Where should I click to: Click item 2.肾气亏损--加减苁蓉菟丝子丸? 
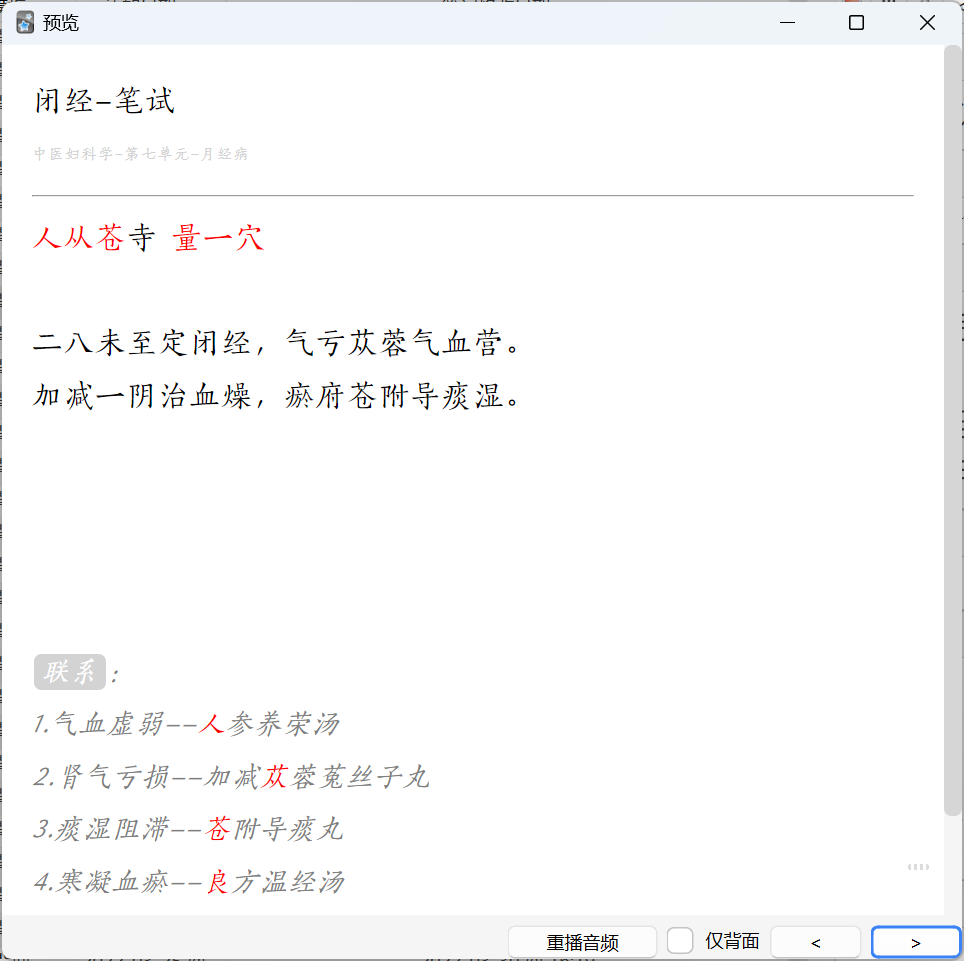click(231, 777)
